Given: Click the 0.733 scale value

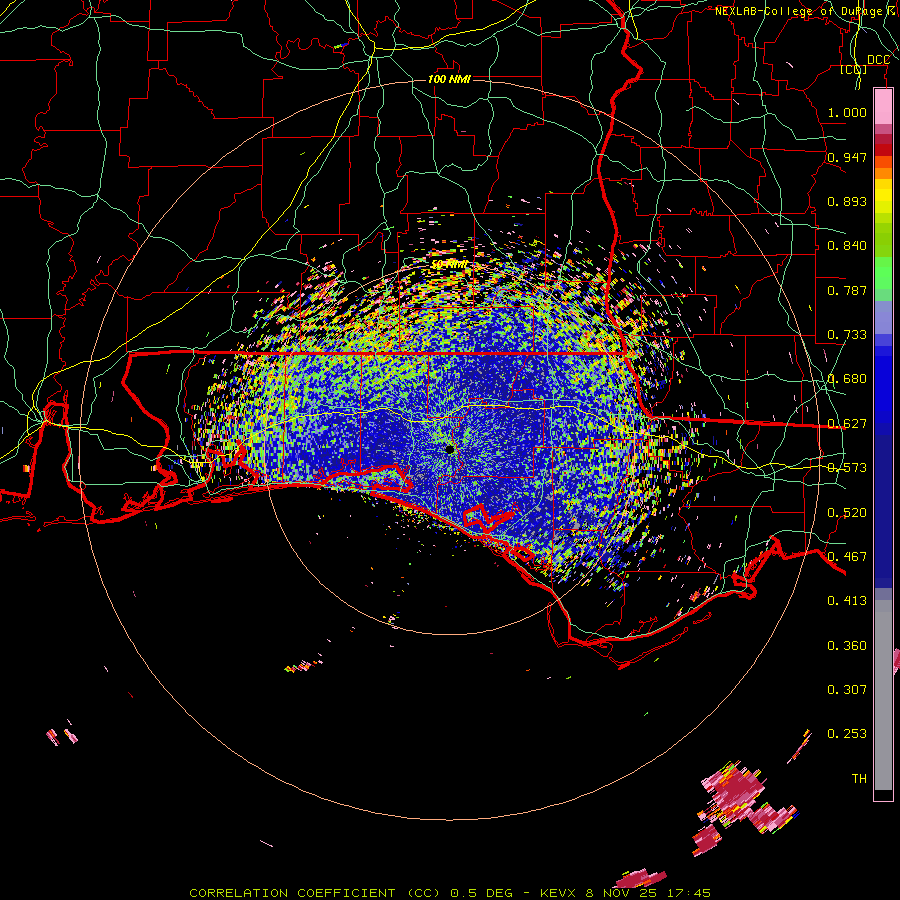Looking at the screenshot, I should pyautogui.click(x=847, y=335).
